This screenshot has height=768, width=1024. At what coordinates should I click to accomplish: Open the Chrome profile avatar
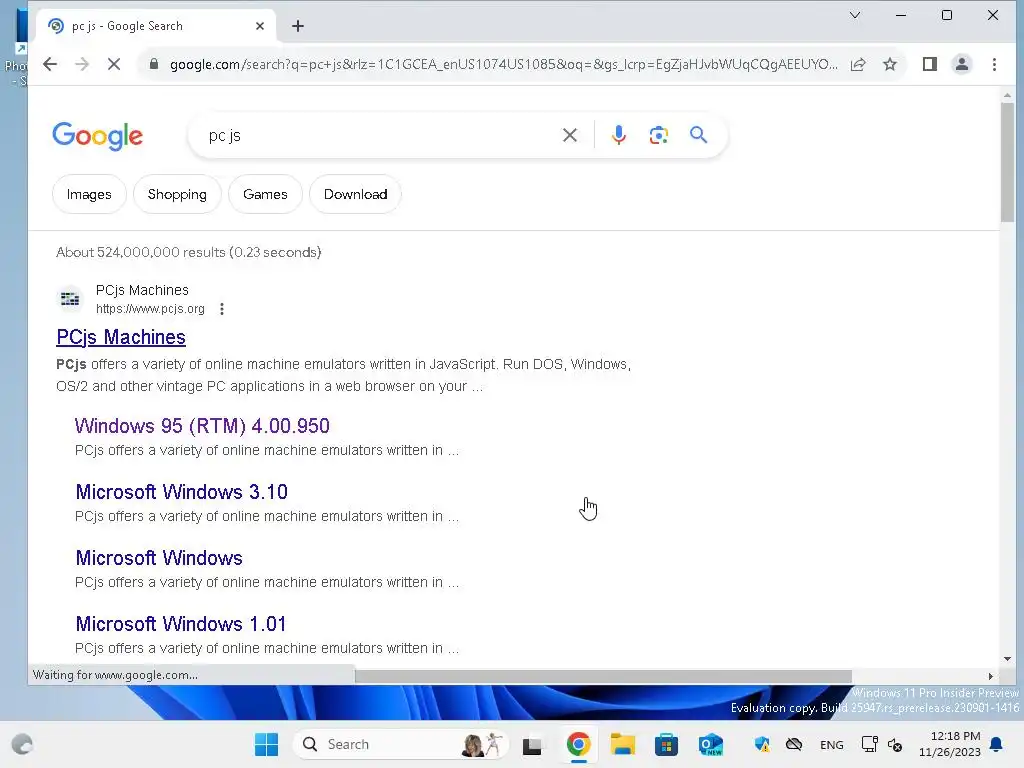pyautogui.click(x=962, y=64)
